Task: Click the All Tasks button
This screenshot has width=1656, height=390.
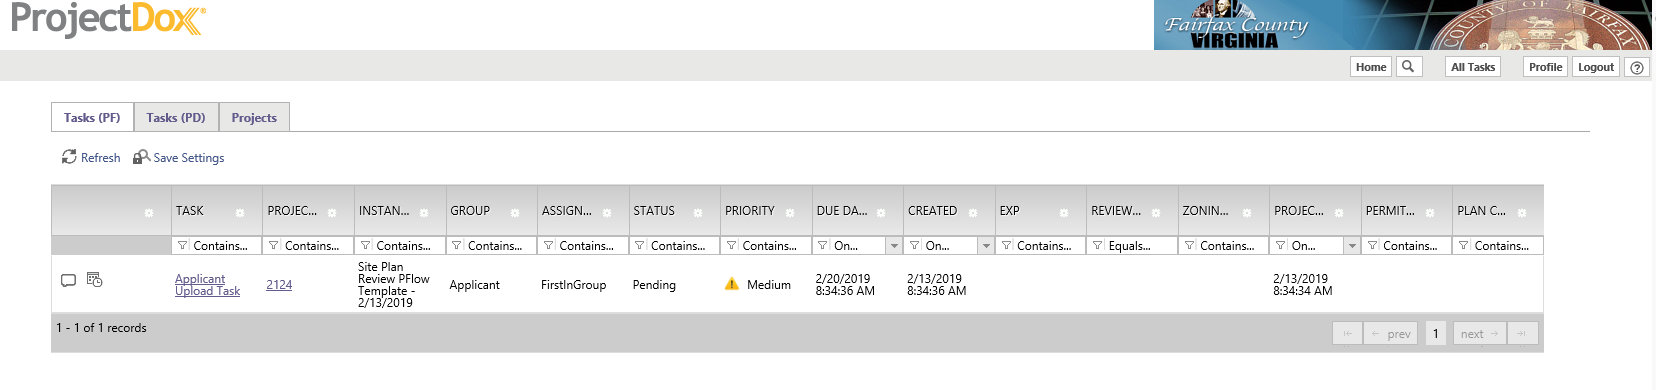Action: coord(1473,67)
